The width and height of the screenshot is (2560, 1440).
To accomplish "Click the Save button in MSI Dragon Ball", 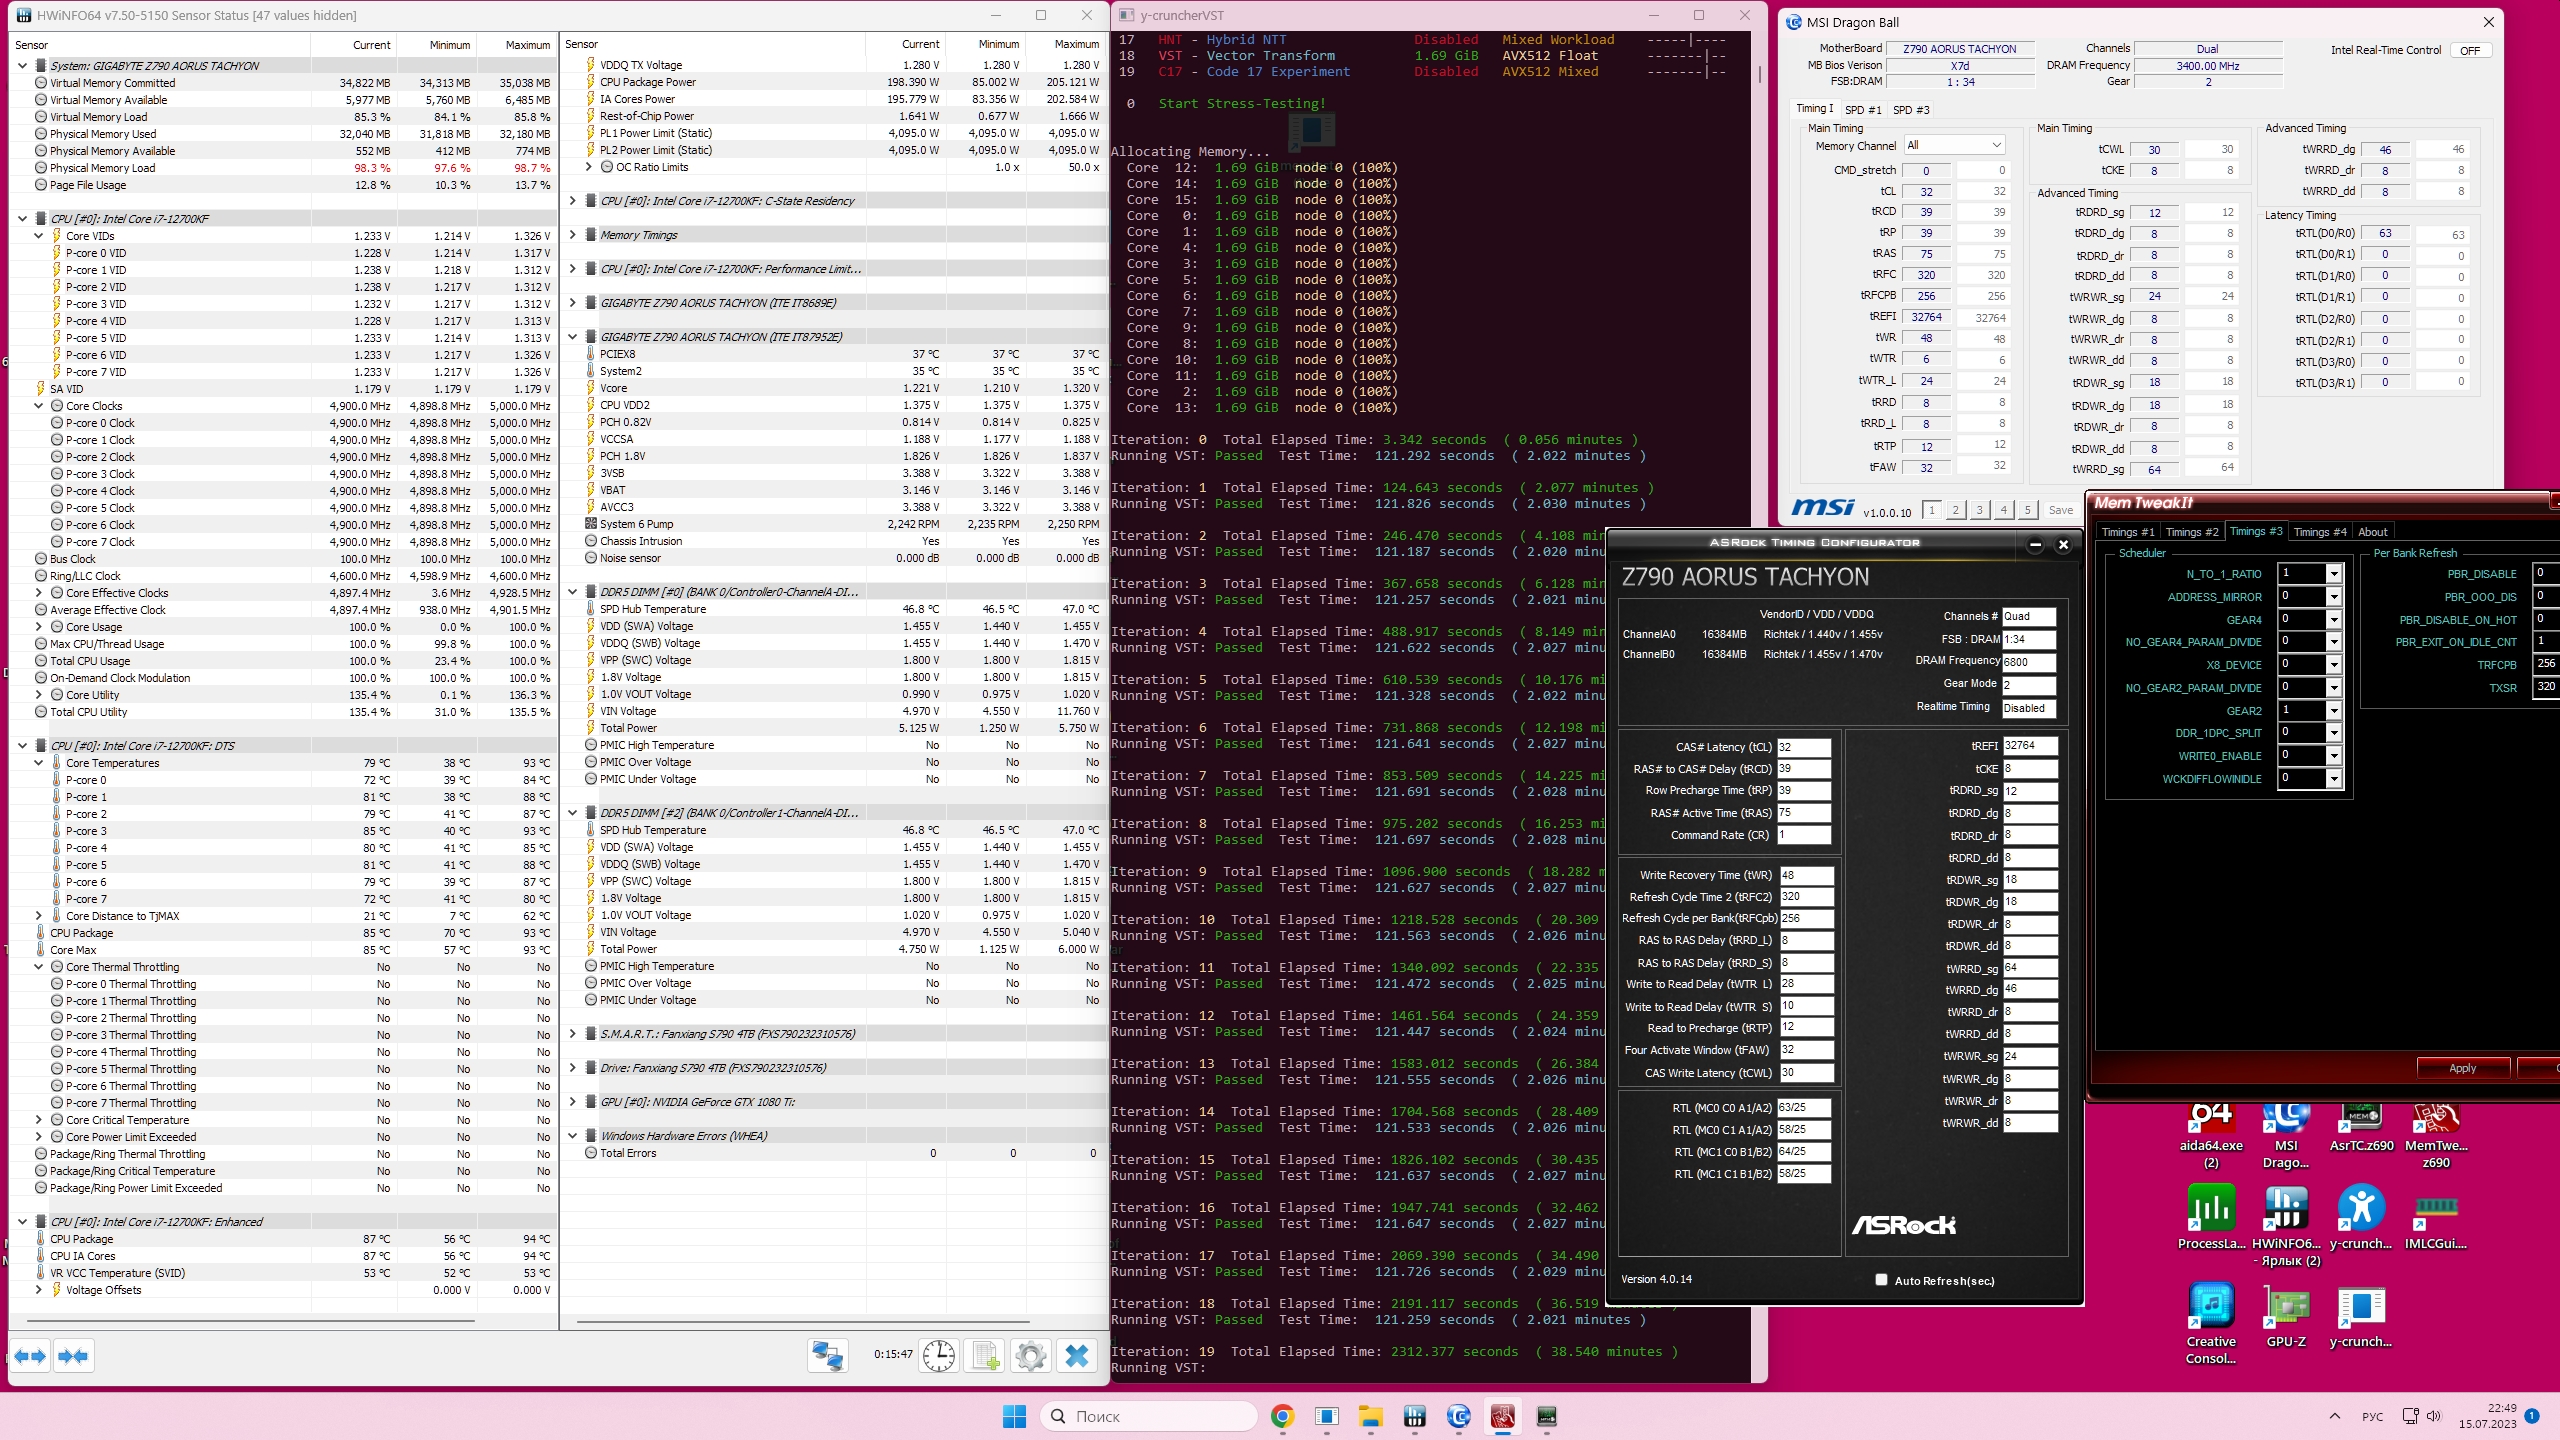I will (x=2061, y=510).
